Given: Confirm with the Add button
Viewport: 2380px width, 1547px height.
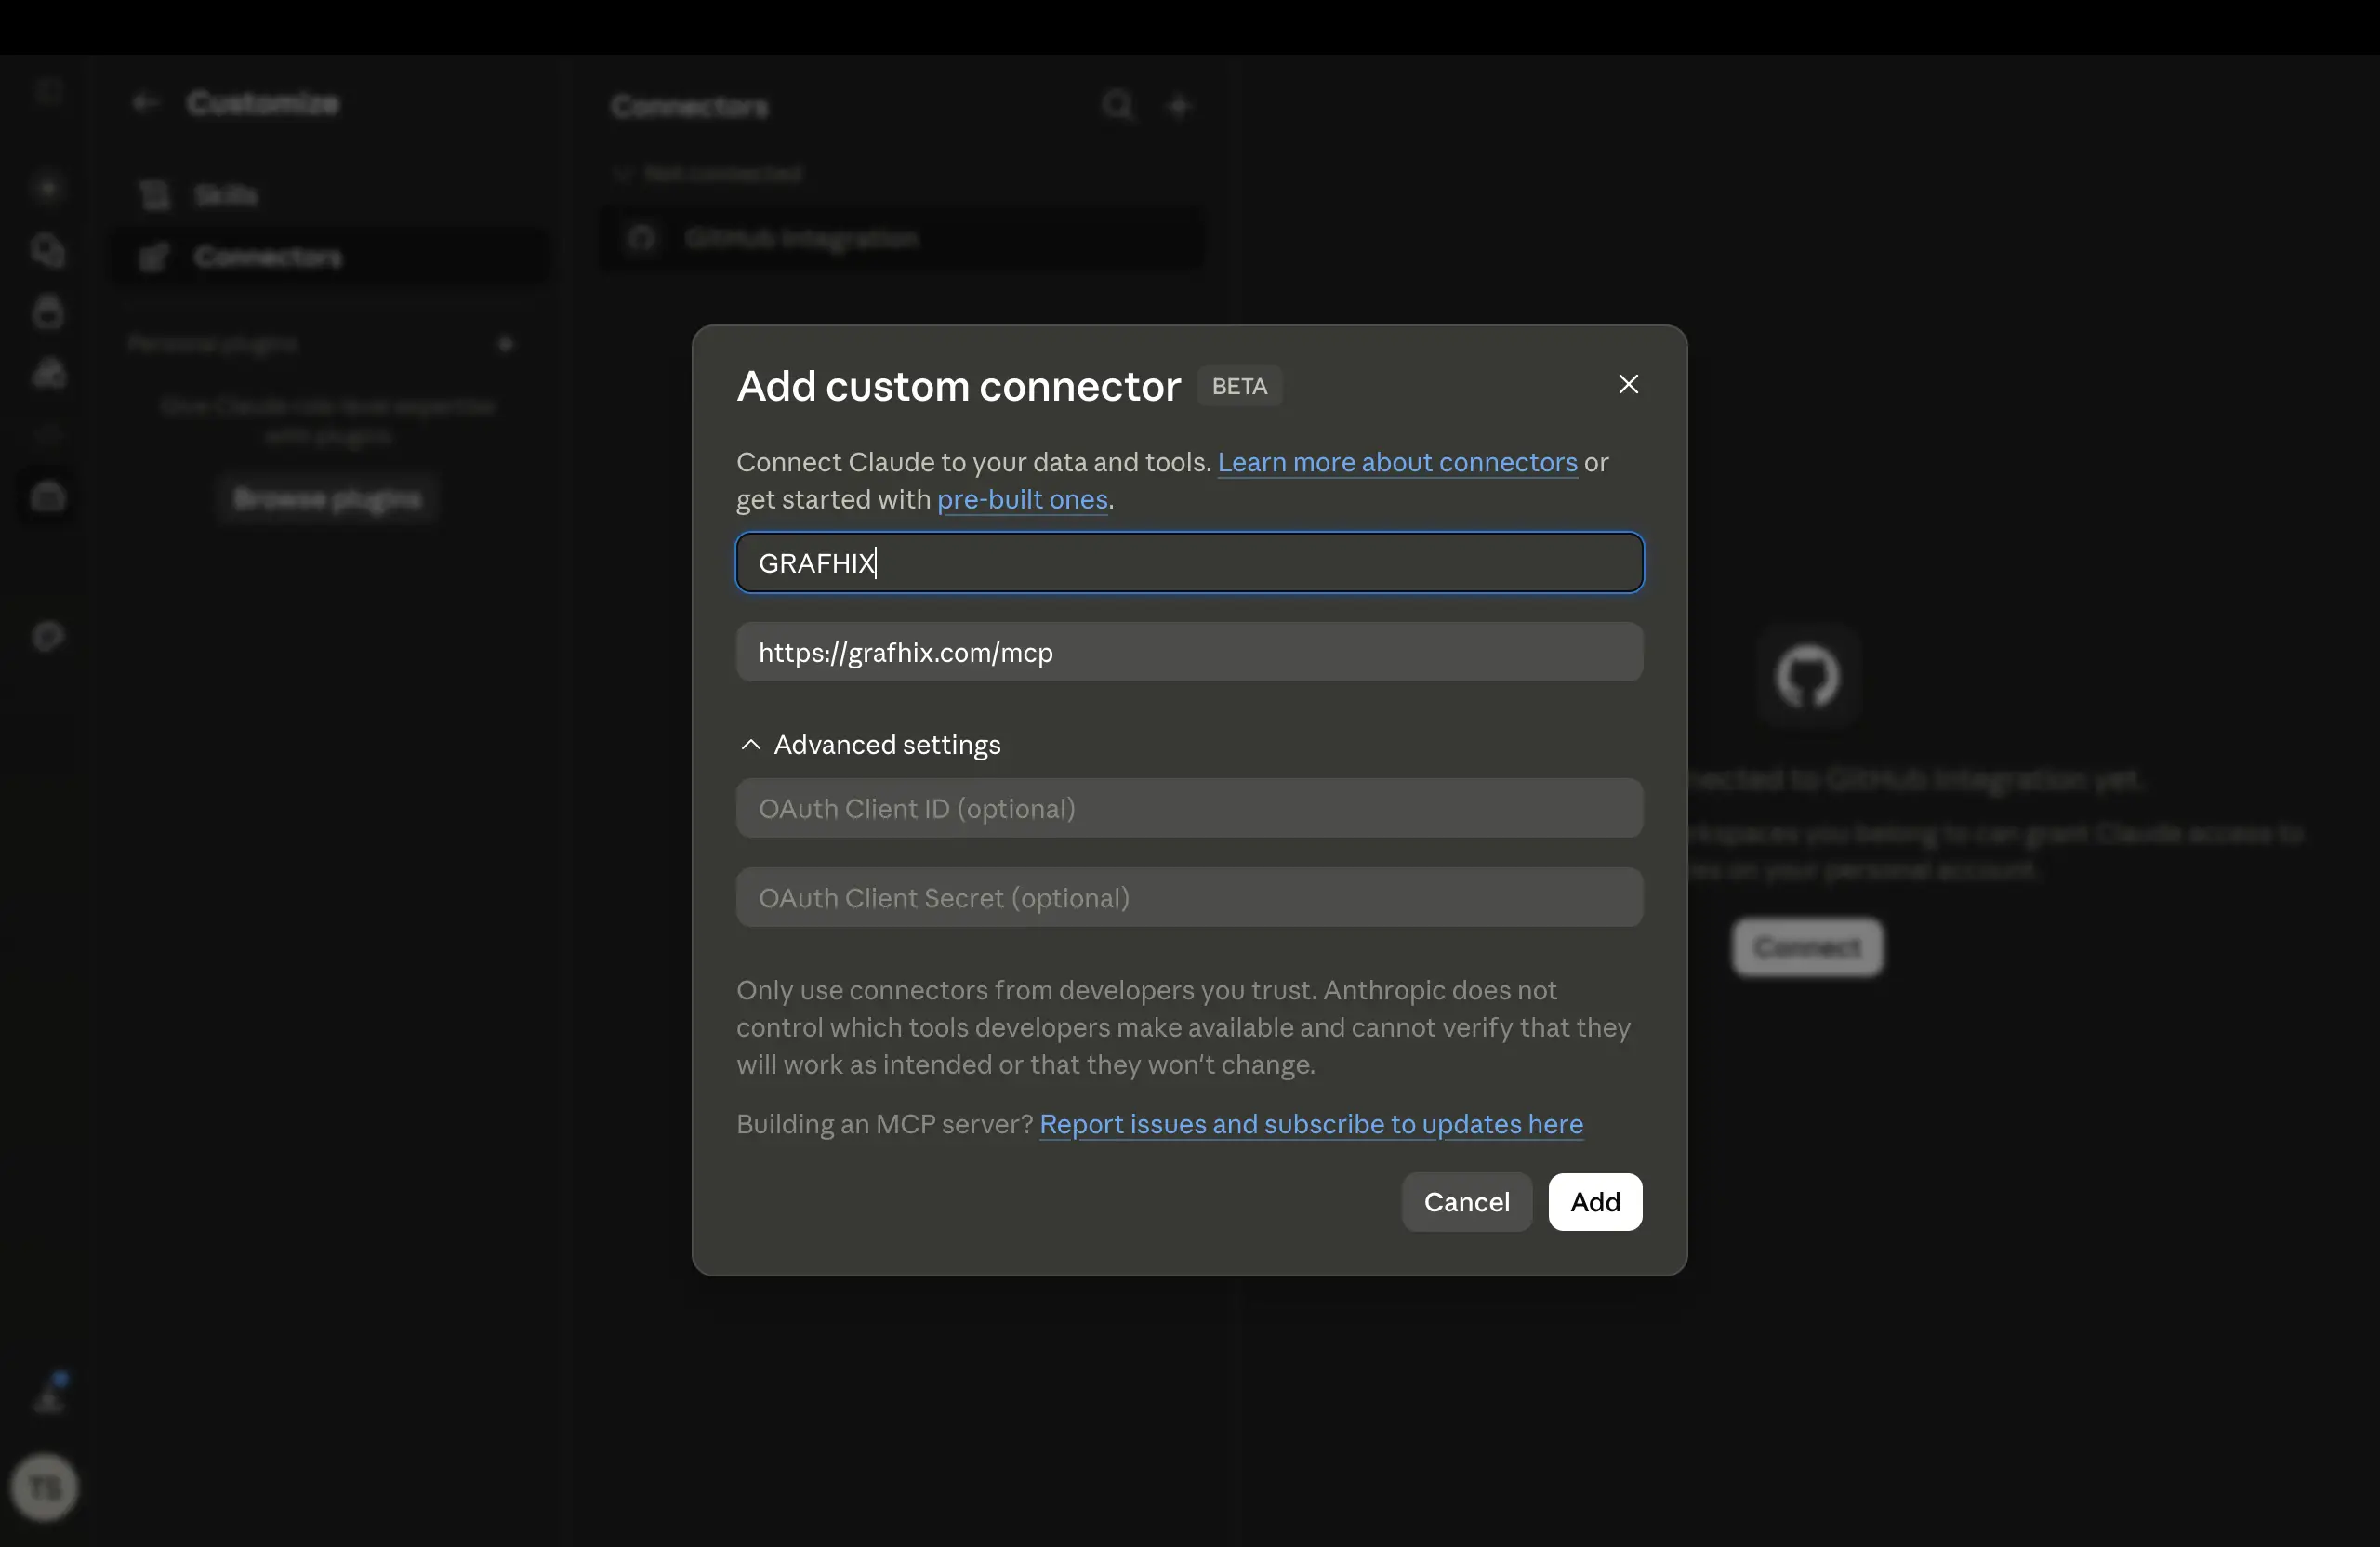Looking at the screenshot, I should [1595, 1202].
